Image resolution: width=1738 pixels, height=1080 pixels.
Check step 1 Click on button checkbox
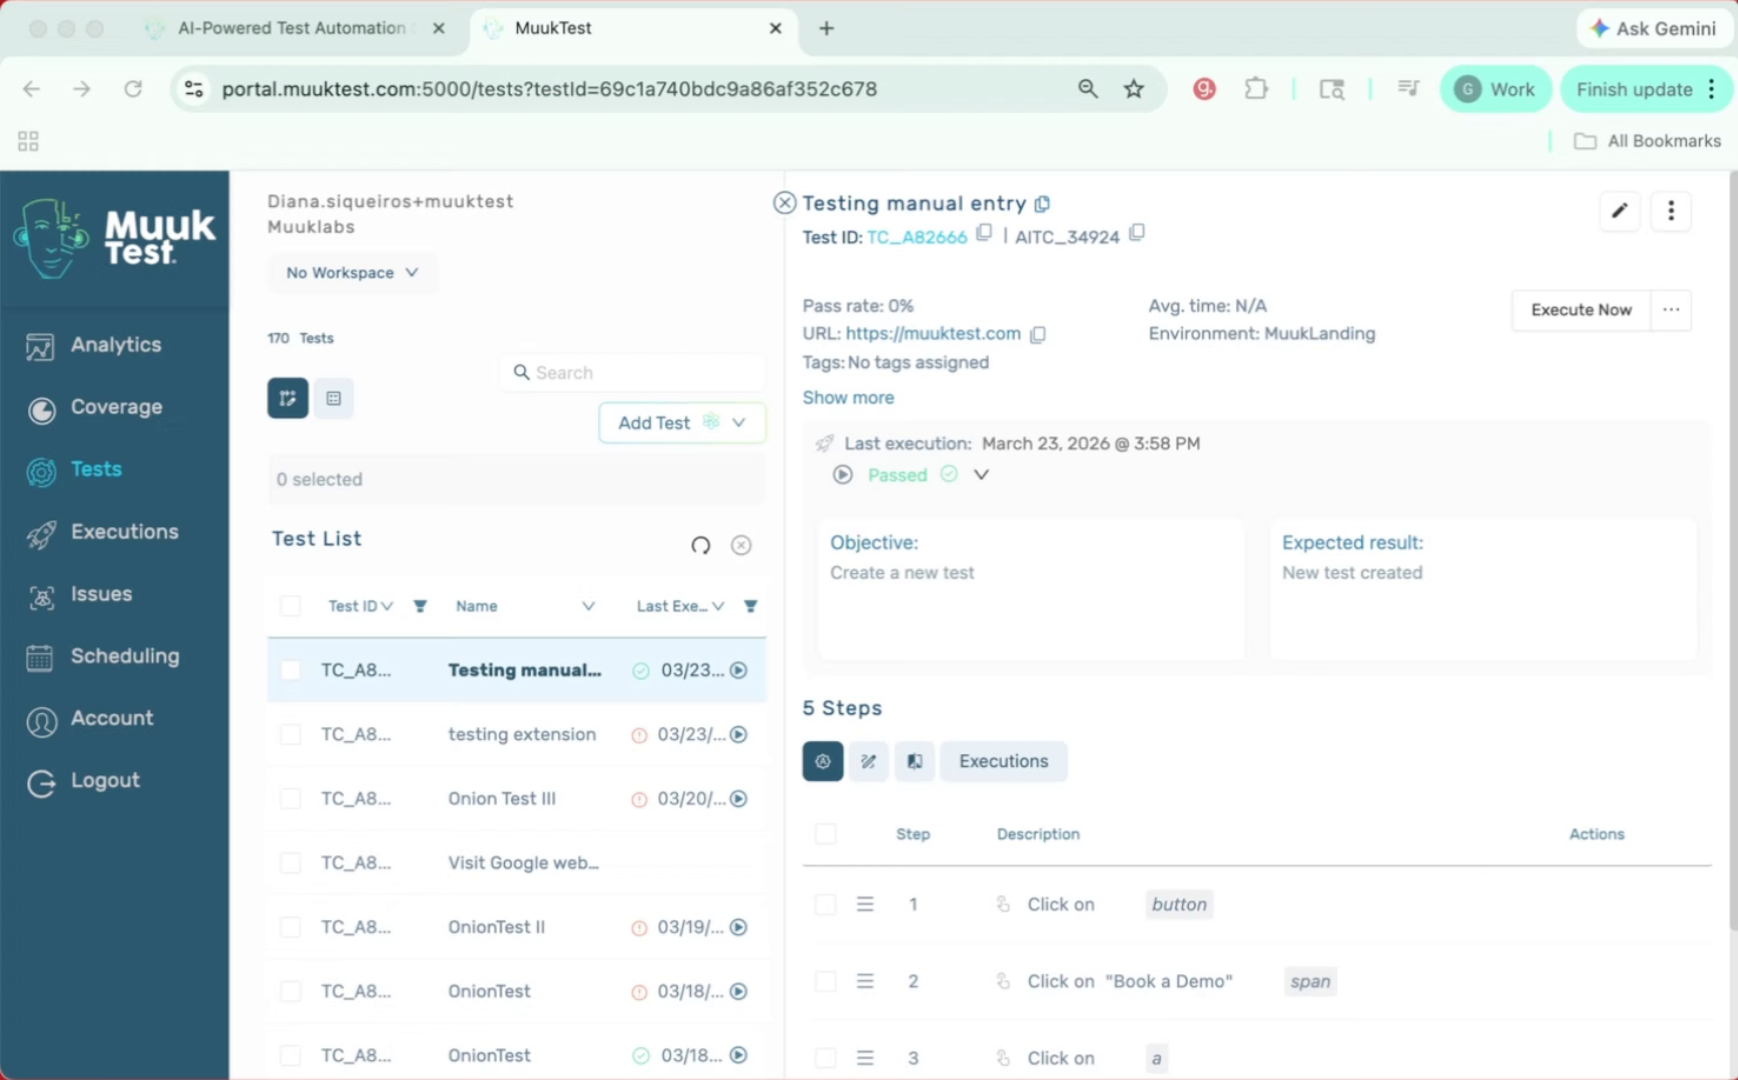click(x=825, y=904)
